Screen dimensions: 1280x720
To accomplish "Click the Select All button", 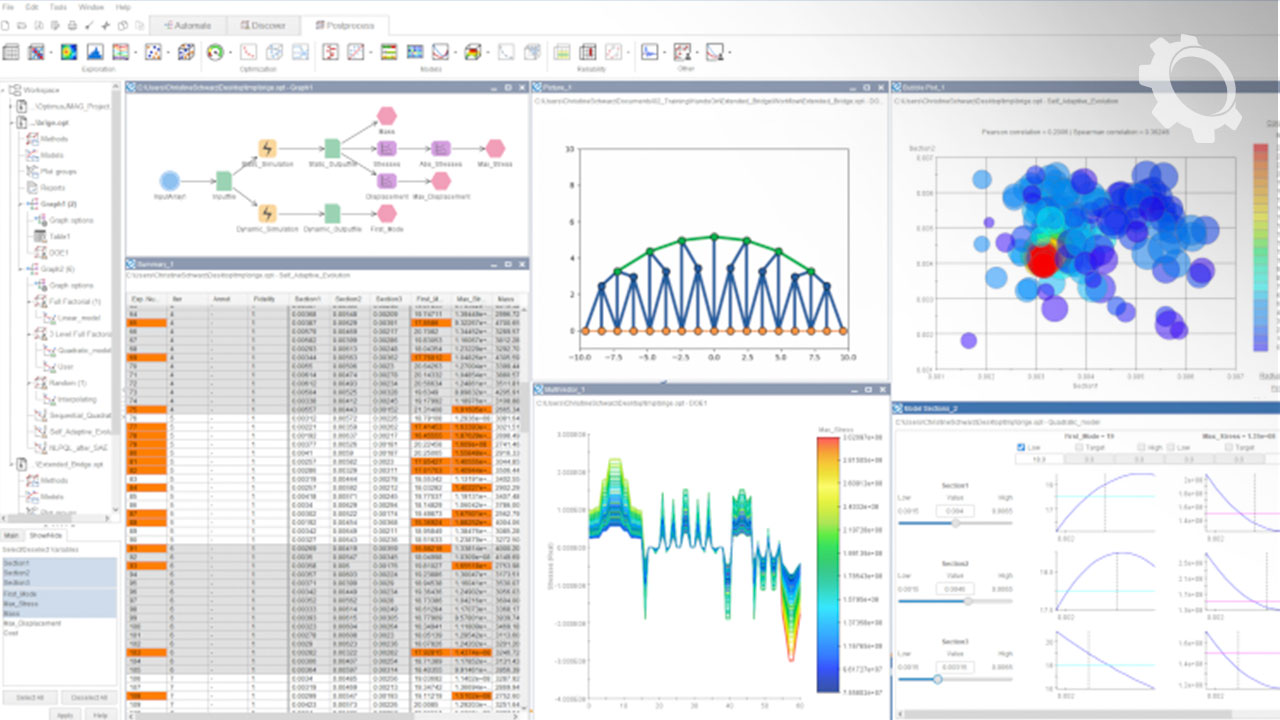I will (x=29, y=696).
